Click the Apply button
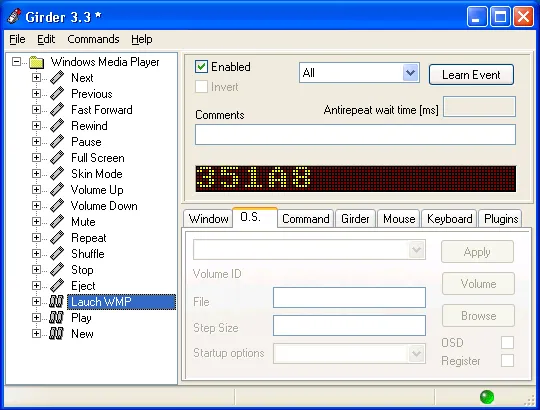 [477, 252]
